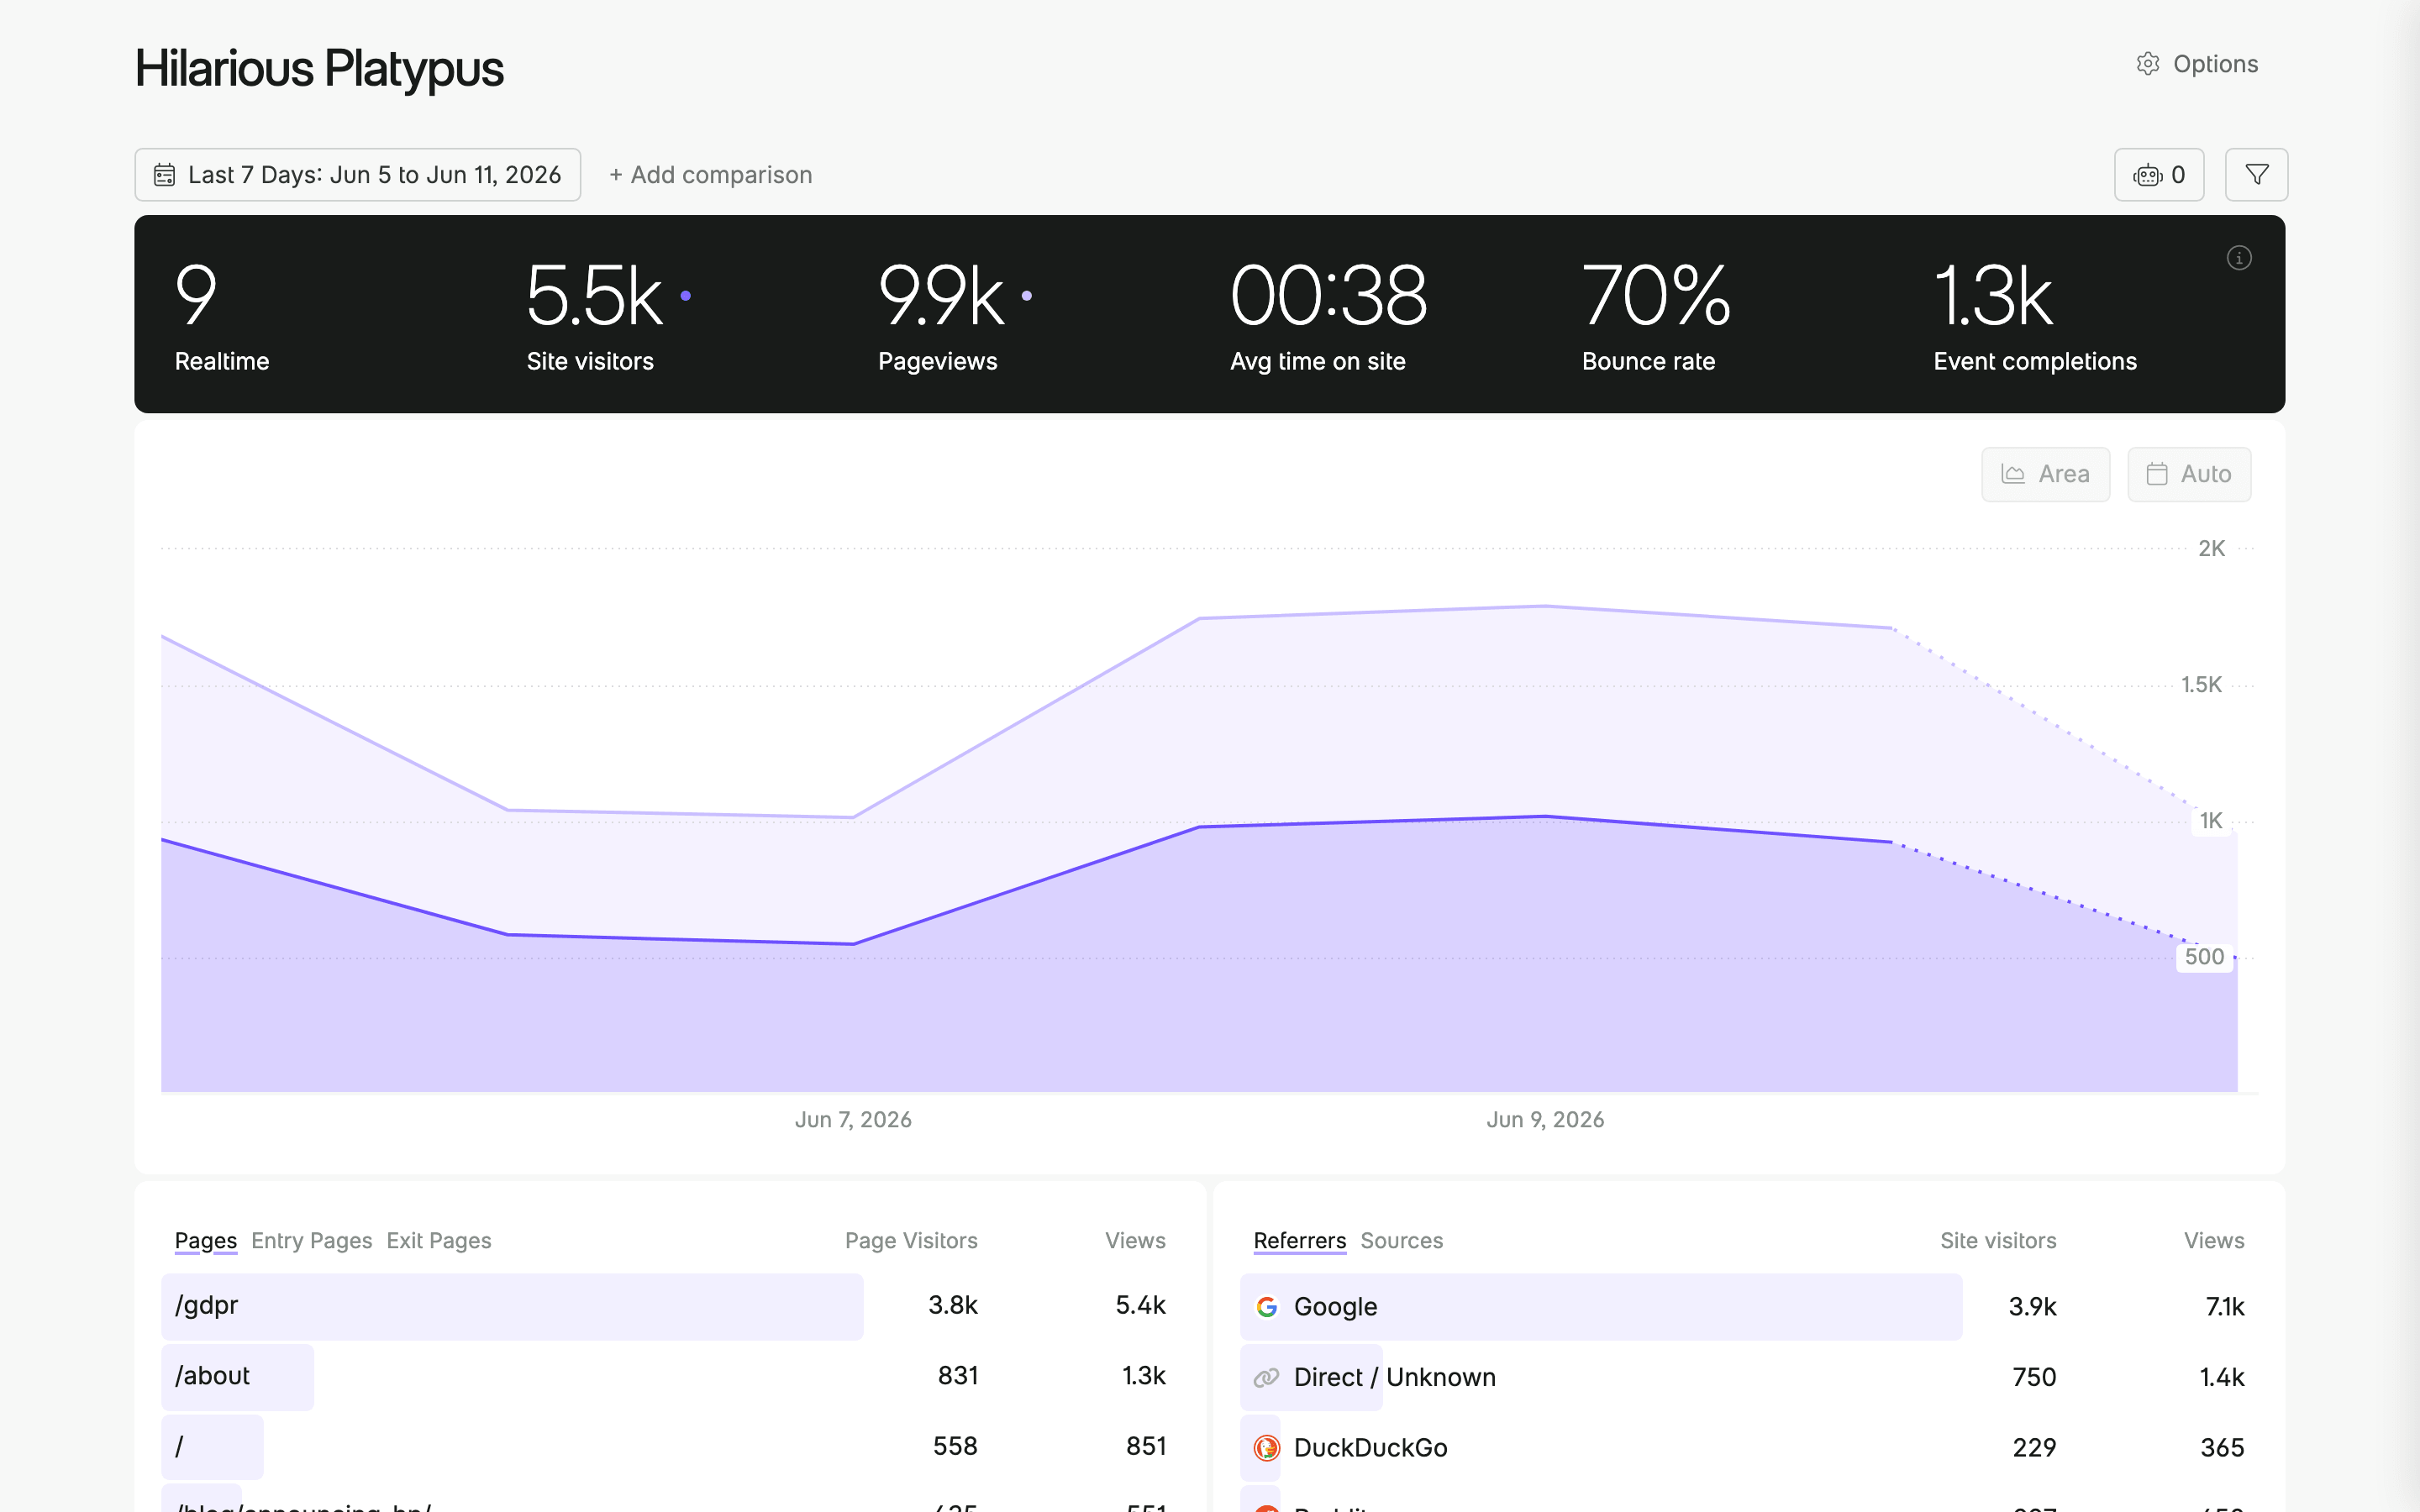The image size is (2420, 1512).
Task: Click the calendar icon on Auto button
Action: pos(2157,474)
